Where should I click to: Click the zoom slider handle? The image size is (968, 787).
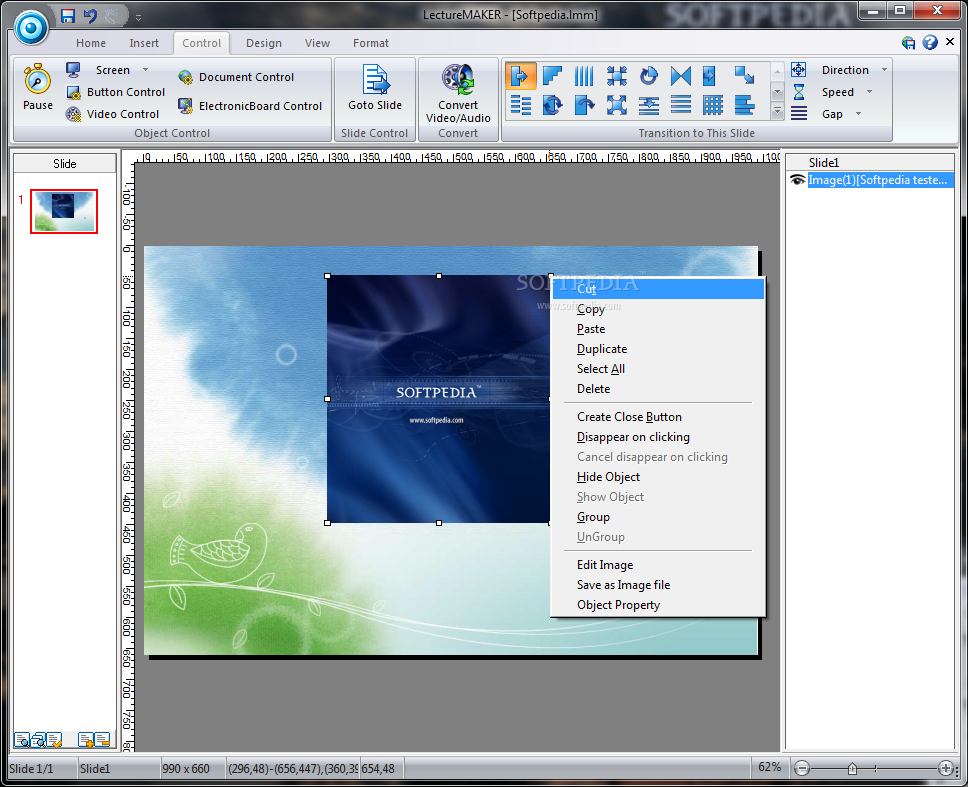(853, 768)
